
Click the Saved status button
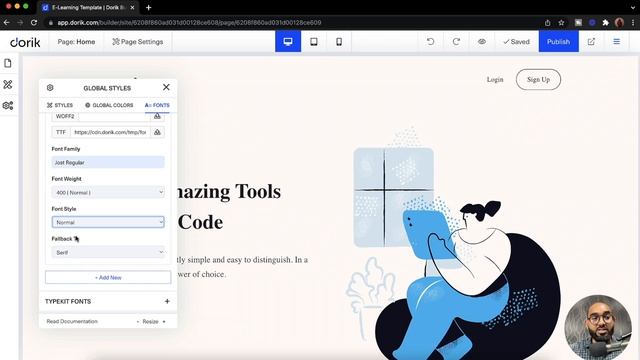tap(516, 42)
